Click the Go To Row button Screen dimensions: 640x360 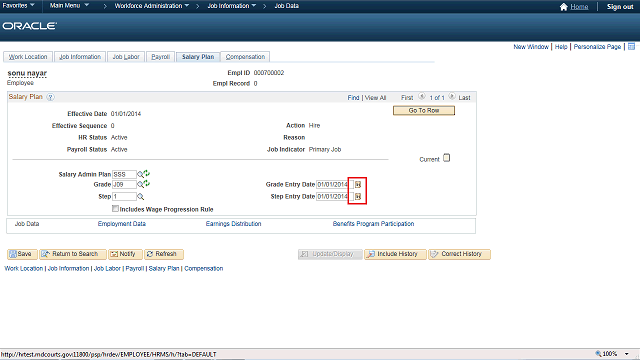point(424,111)
